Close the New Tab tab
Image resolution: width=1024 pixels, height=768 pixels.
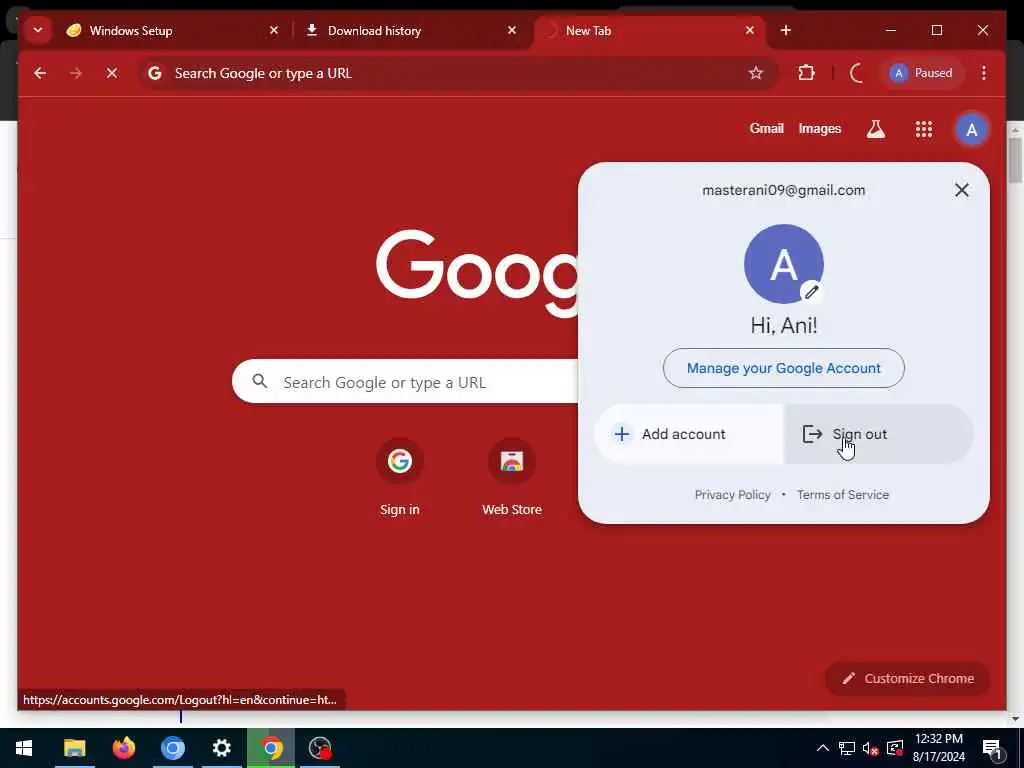pyautogui.click(x=750, y=30)
